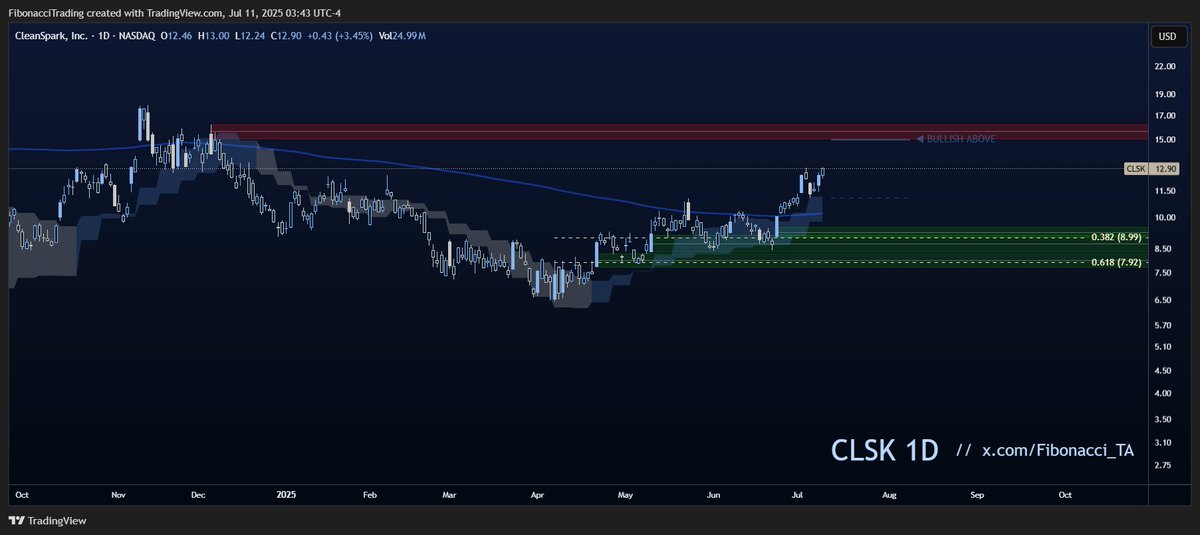This screenshot has height=535, width=1200.
Task: Click the Jun label on time axis
Action: pyautogui.click(x=714, y=495)
